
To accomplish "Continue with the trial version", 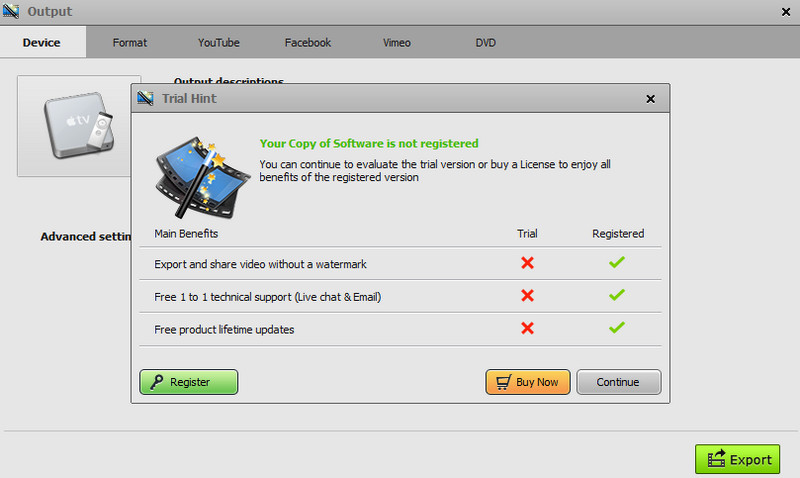I will click(617, 382).
